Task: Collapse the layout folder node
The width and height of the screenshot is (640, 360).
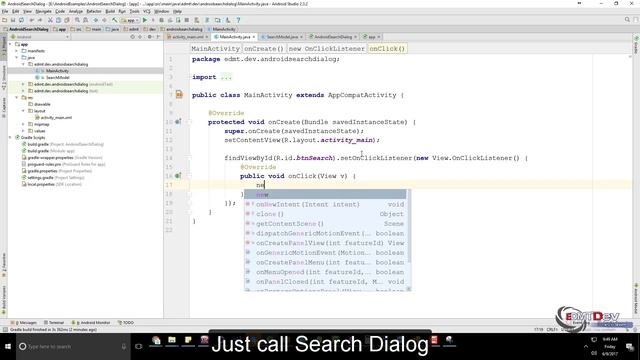Action: (23, 111)
